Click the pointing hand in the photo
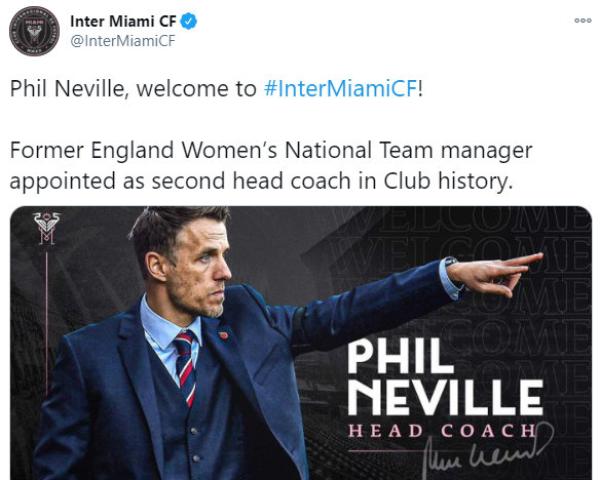The height and width of the screenshot is (480, 600). point(496,274)
